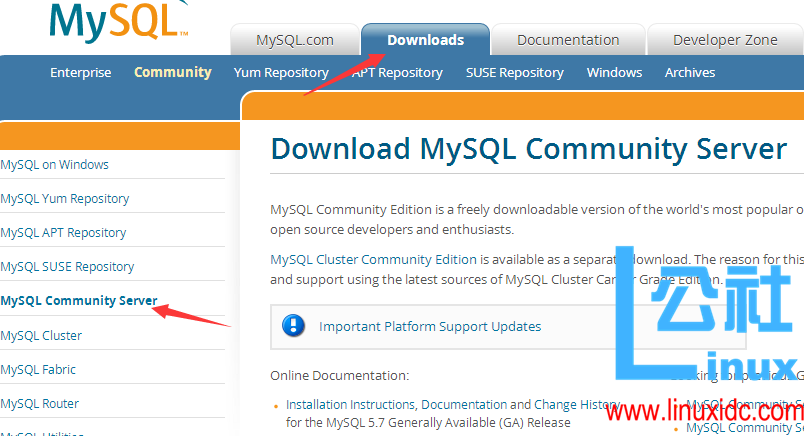Click the MySQL logo
This screenshot has height=436, width=804.
tap(119, 22)
